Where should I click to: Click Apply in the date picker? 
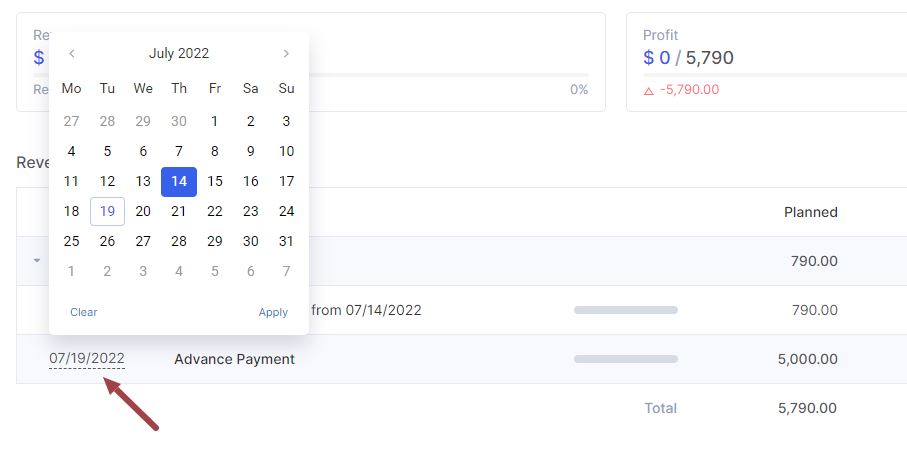click(273, 312)
